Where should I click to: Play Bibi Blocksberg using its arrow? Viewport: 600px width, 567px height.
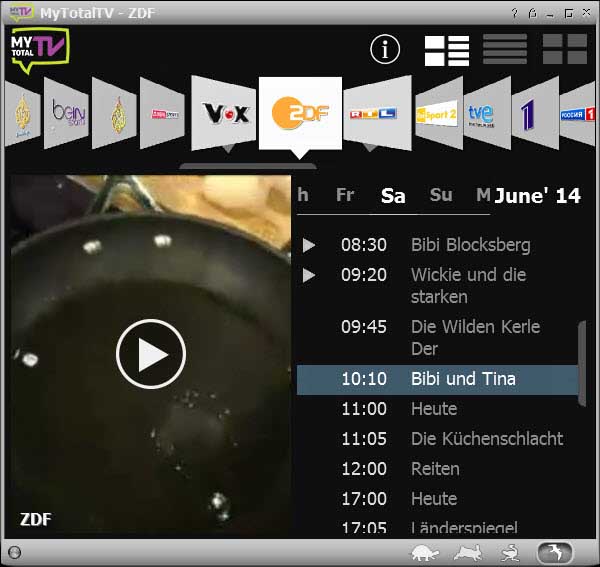[x=309, y=245]
